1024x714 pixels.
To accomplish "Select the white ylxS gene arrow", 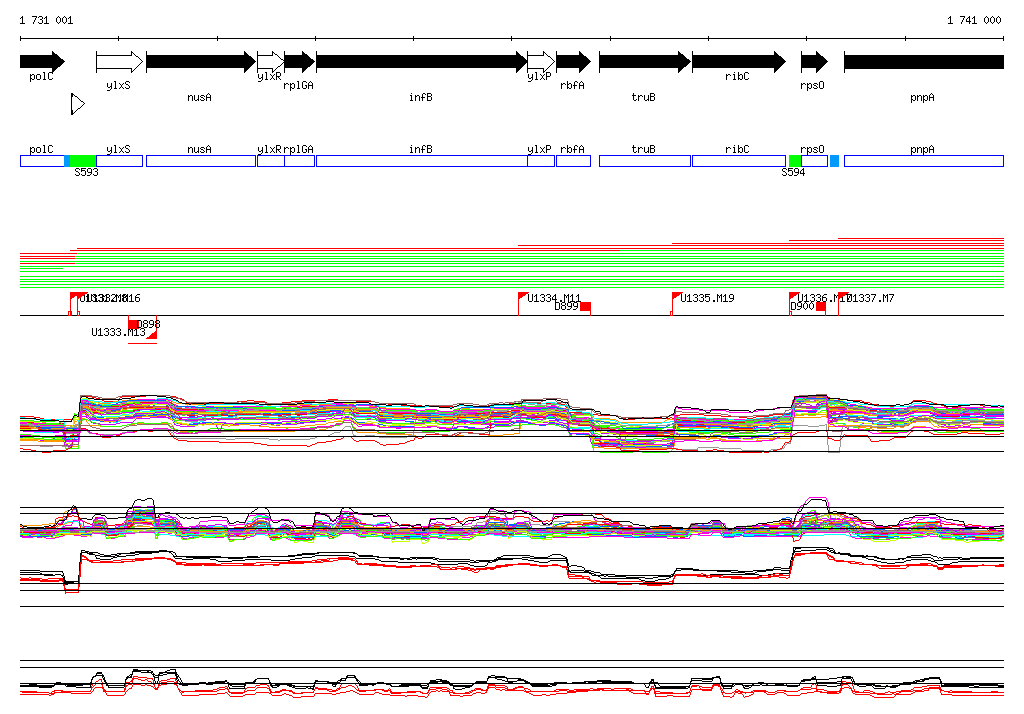I will click(x=119, y=62).
